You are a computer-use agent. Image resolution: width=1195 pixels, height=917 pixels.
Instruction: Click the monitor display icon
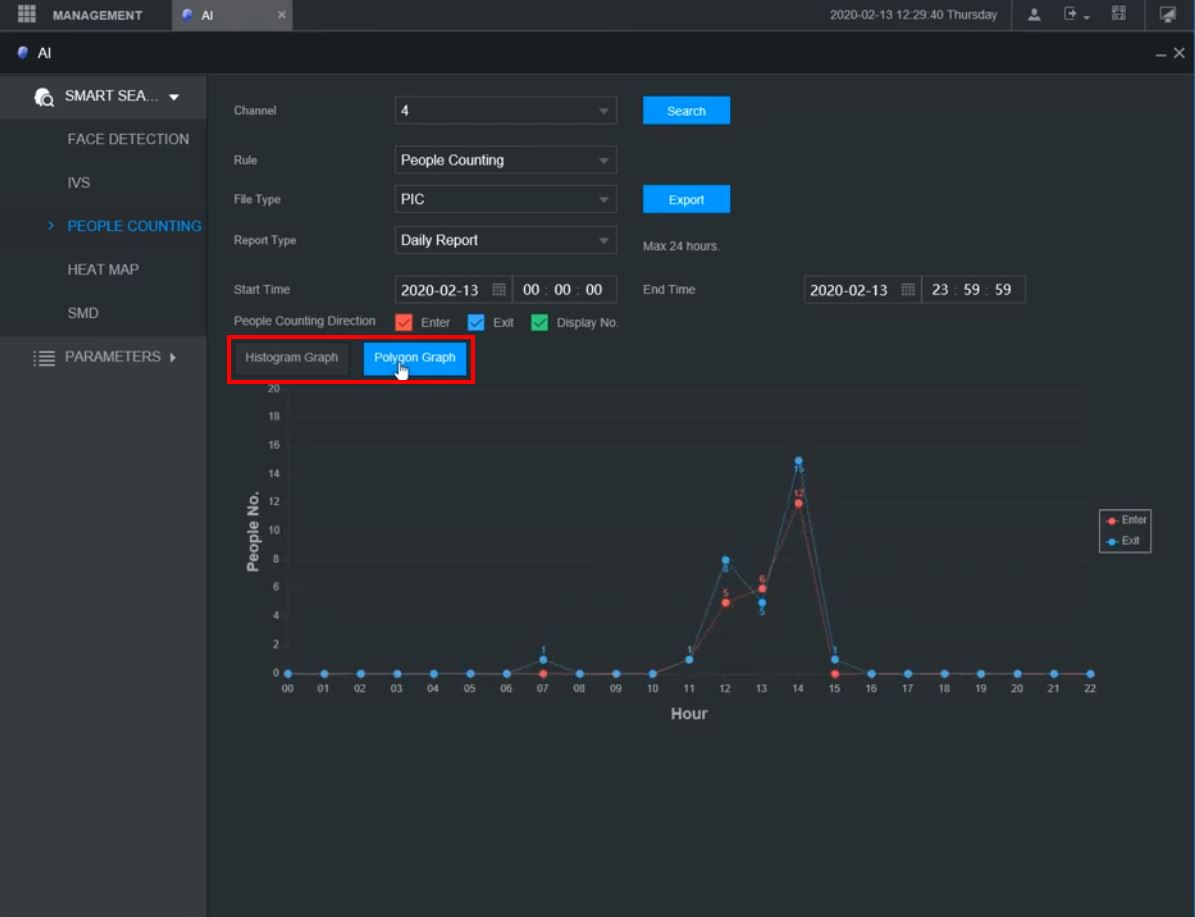[1167, 14]
